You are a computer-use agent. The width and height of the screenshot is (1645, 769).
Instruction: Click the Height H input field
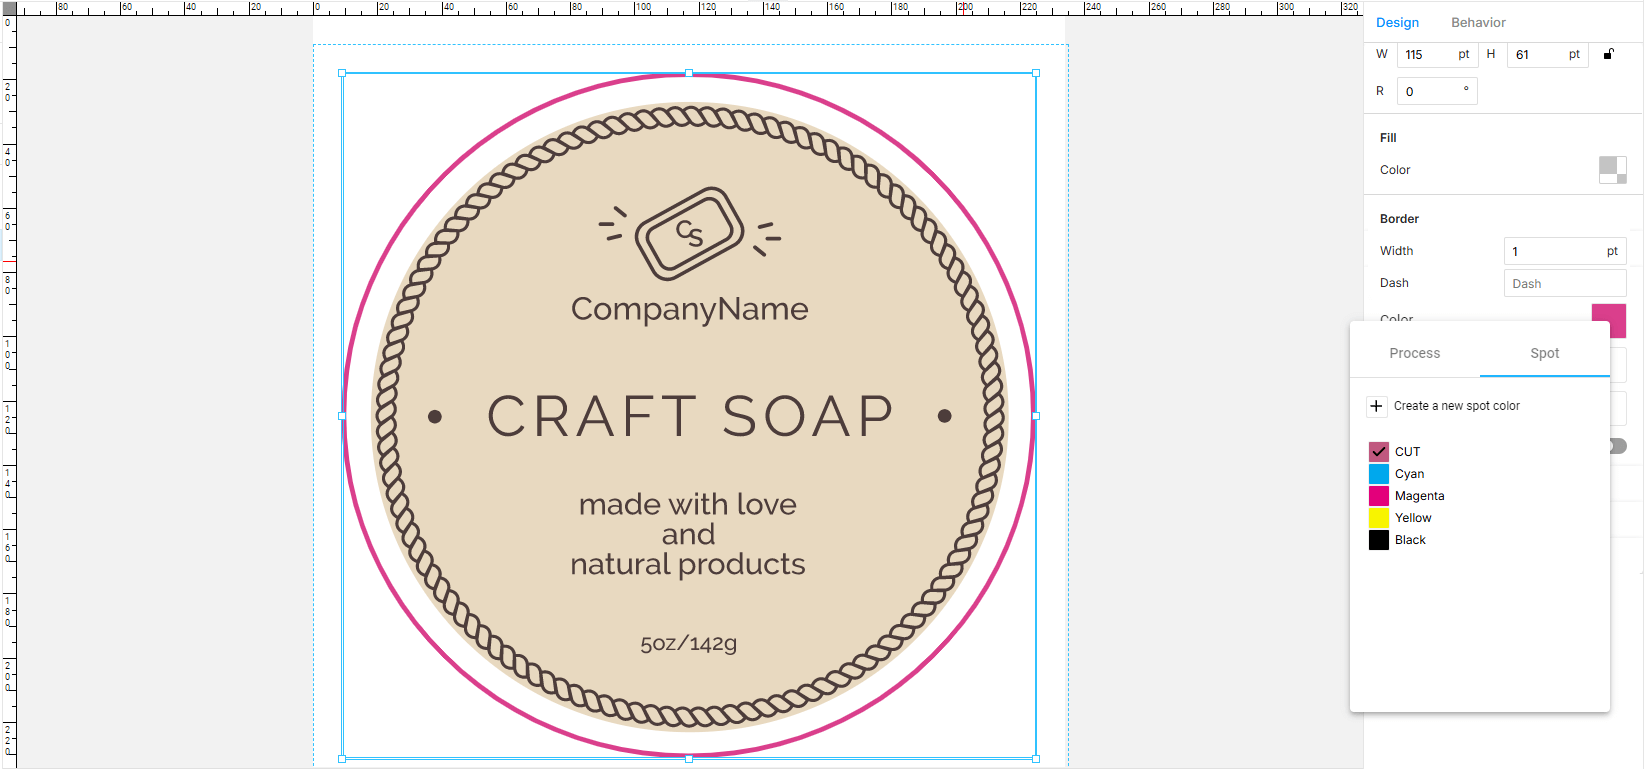(x=1538, y=55)
